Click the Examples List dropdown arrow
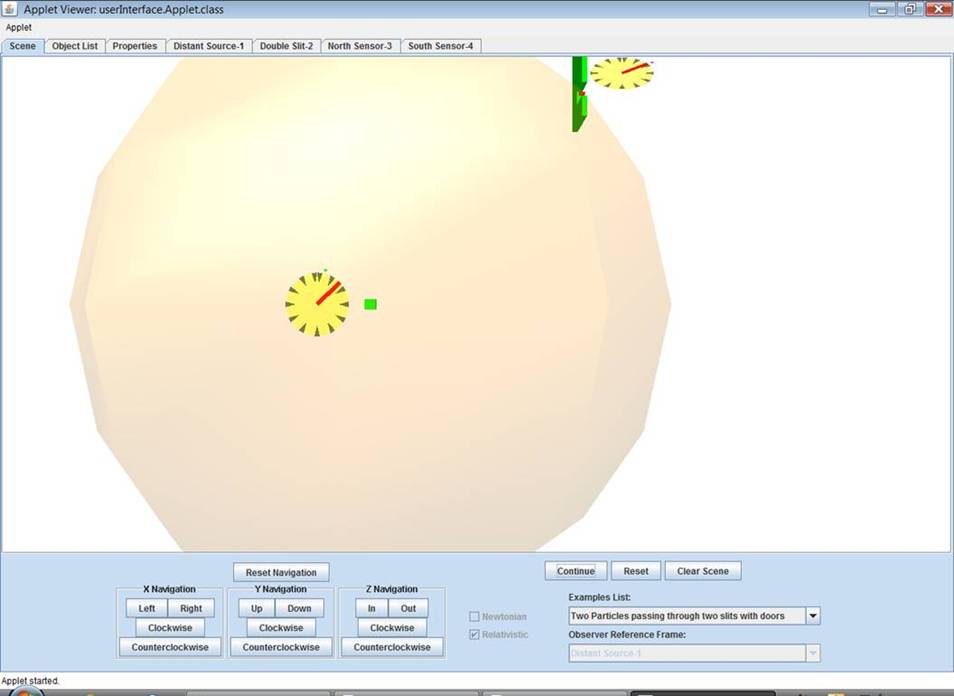This screenshot has height=696, width=954. click(812, 616)
